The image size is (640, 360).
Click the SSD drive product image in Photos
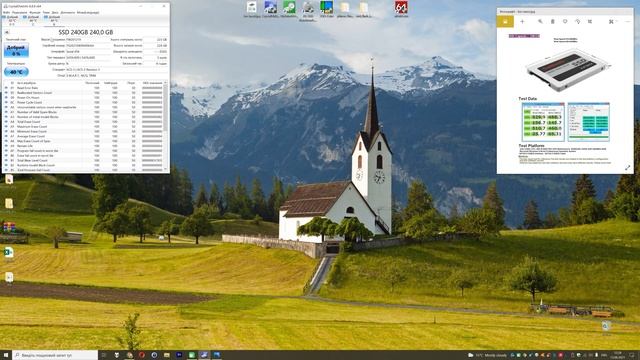(x=568, y=70)
